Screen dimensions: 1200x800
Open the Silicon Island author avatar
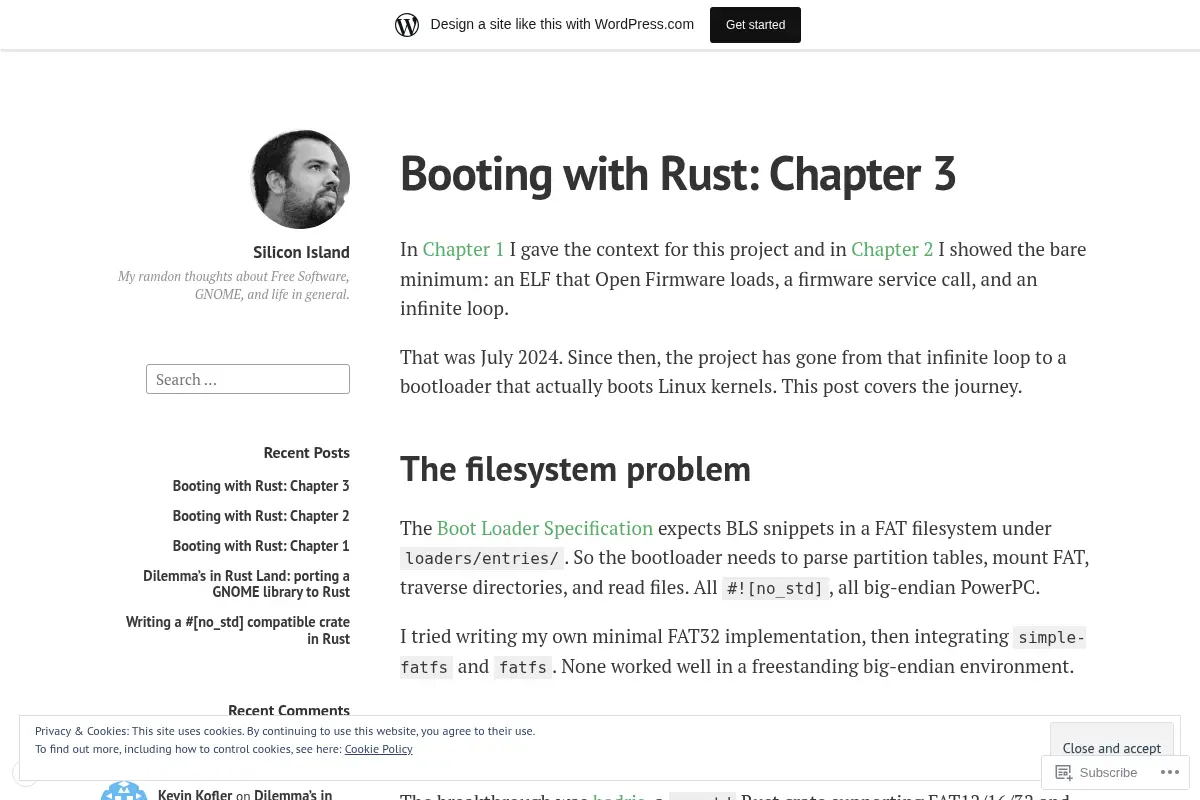click(x=300, y=179)
